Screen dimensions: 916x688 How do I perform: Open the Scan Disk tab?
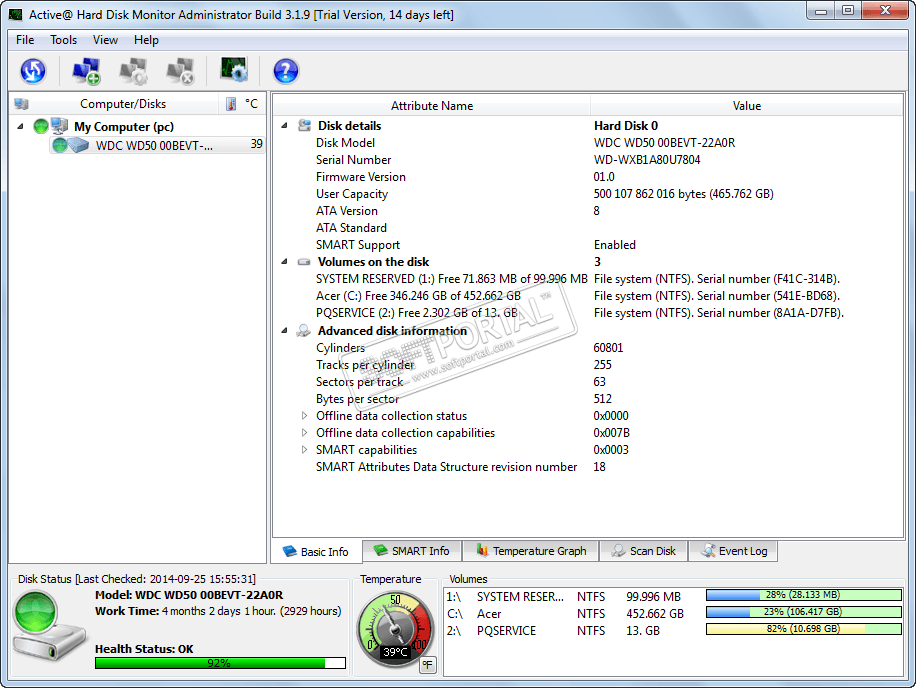[x=643, y=551]
